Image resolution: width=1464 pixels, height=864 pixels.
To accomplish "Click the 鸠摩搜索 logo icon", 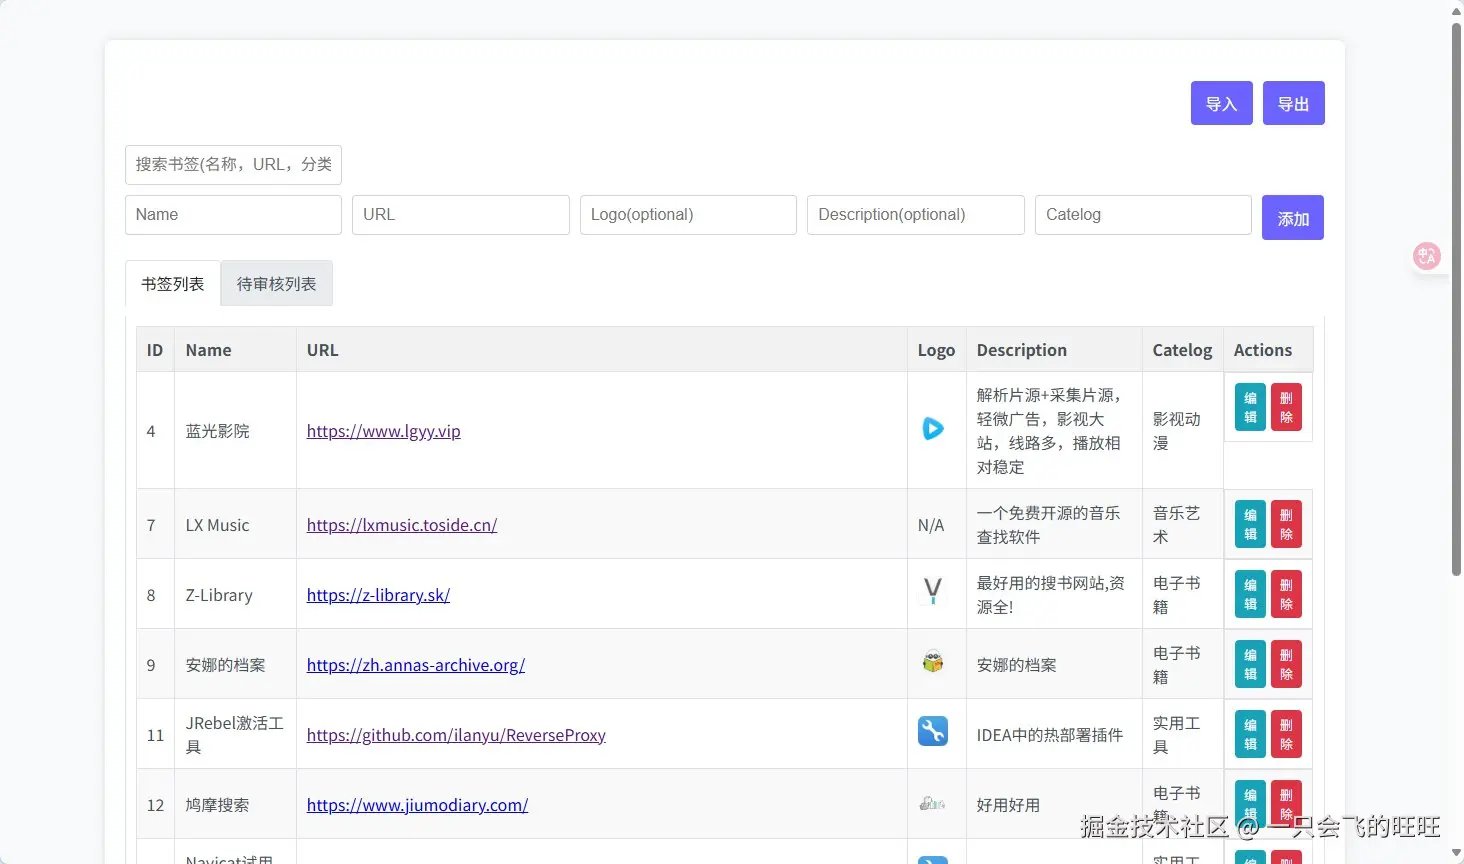I will point(933,803).
